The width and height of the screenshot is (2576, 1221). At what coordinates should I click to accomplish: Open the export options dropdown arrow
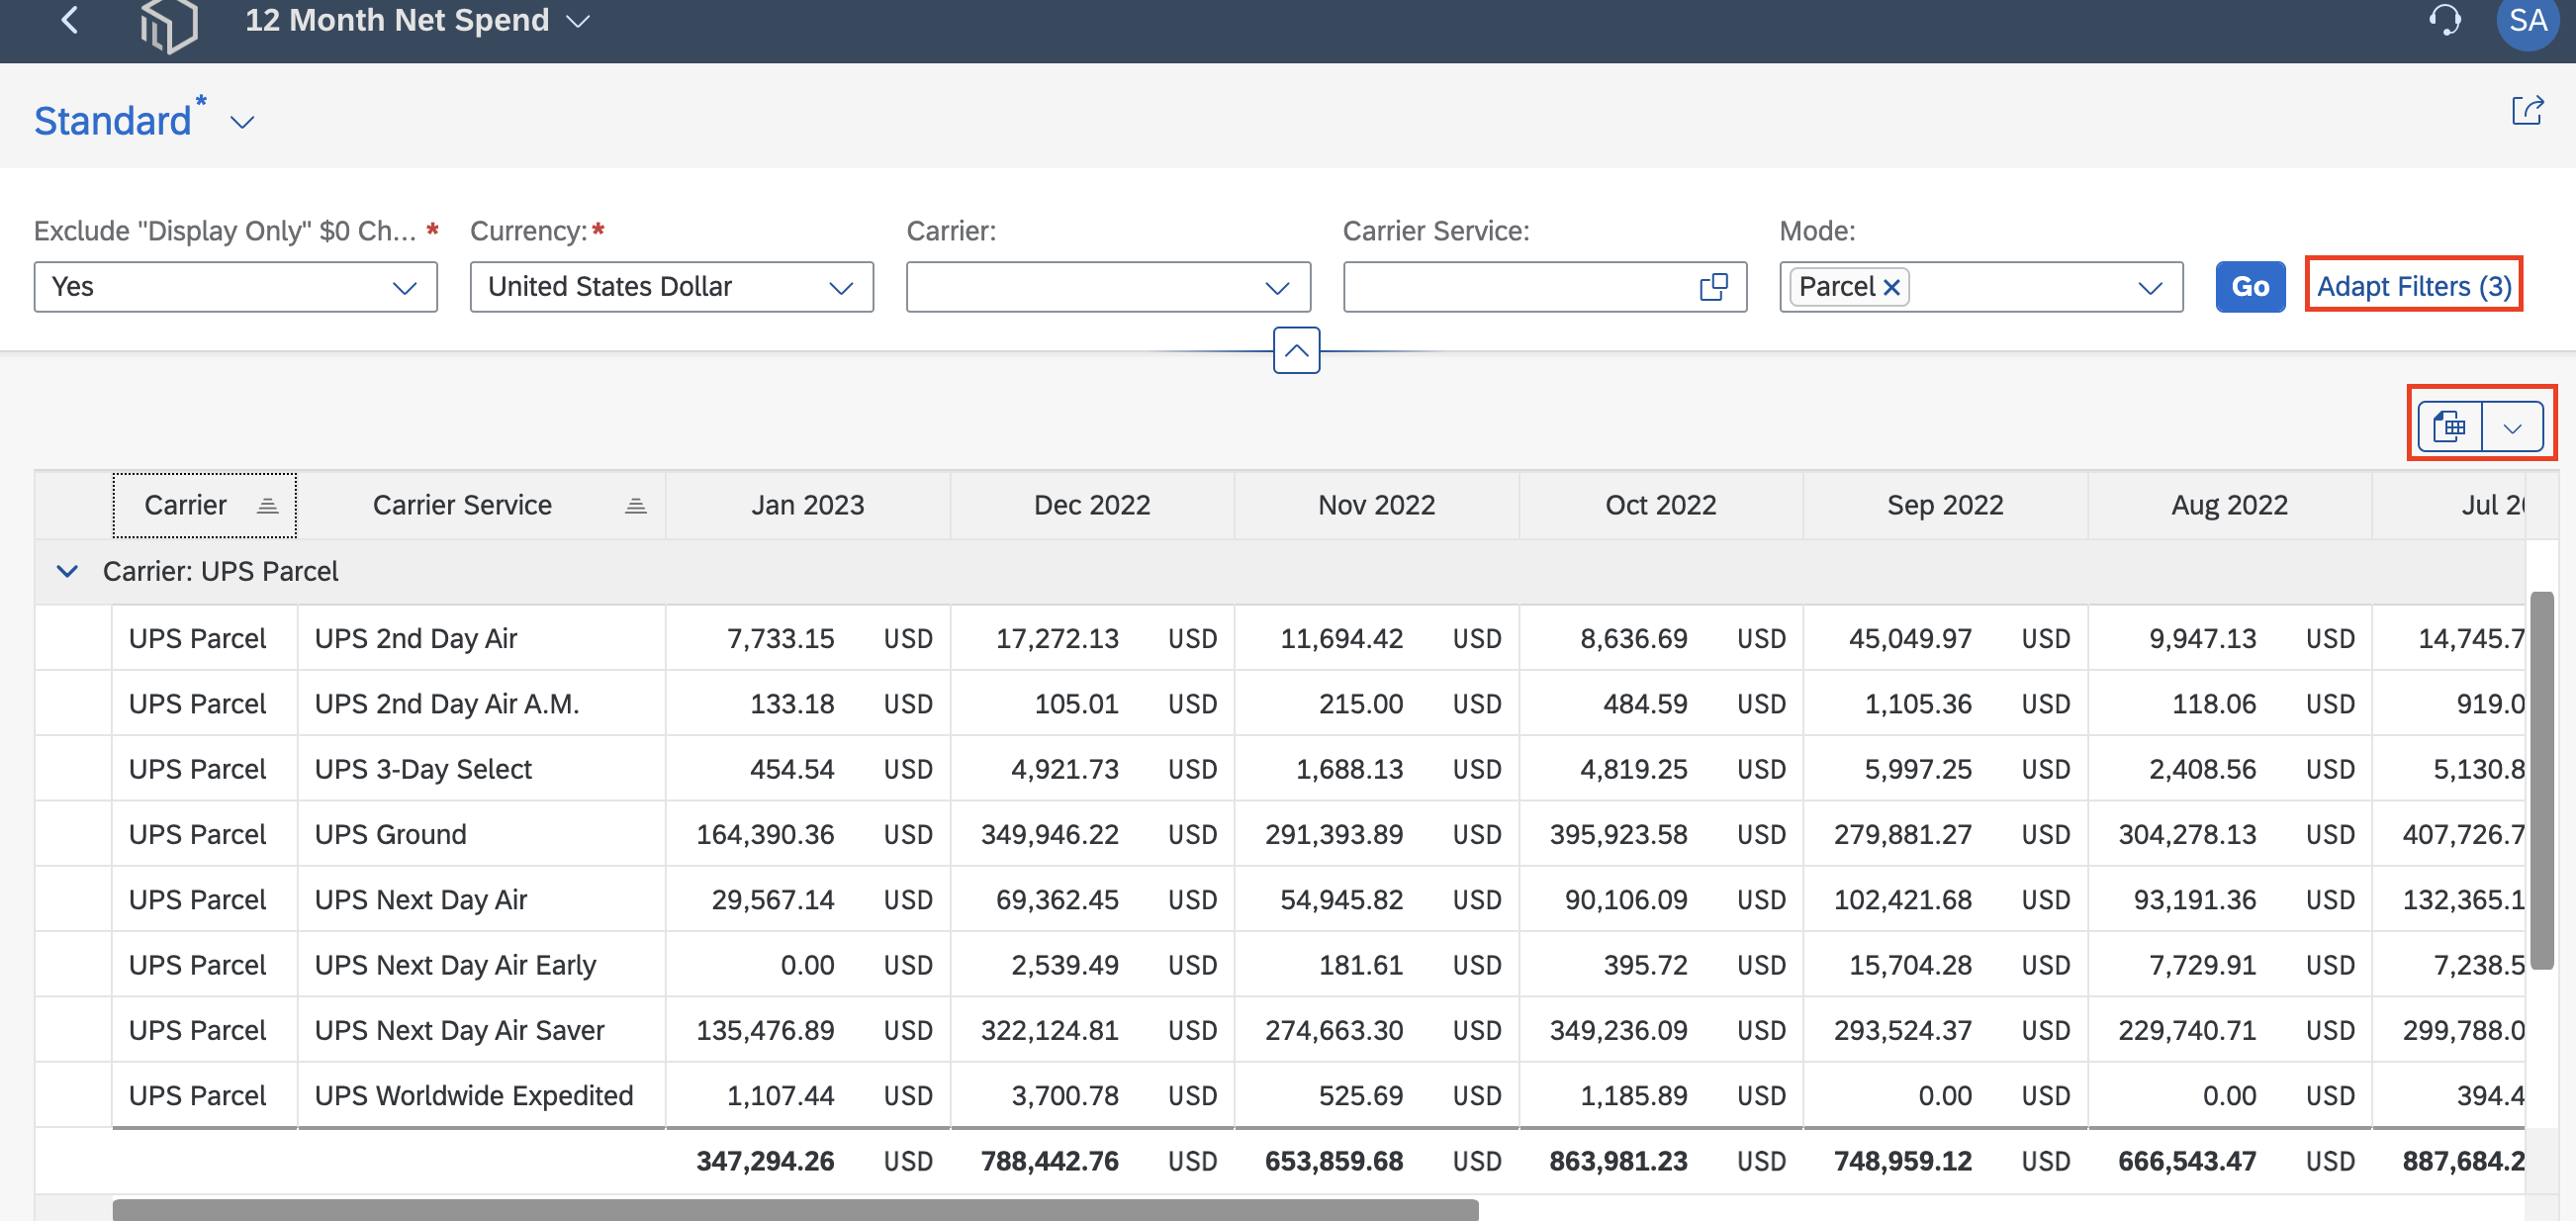[2512, 428]
